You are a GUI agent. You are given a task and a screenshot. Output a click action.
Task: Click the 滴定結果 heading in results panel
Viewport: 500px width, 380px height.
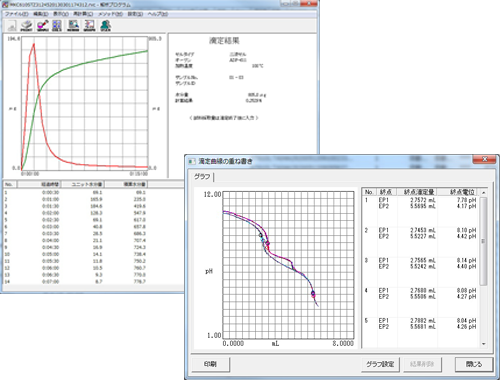click(224, 41)
